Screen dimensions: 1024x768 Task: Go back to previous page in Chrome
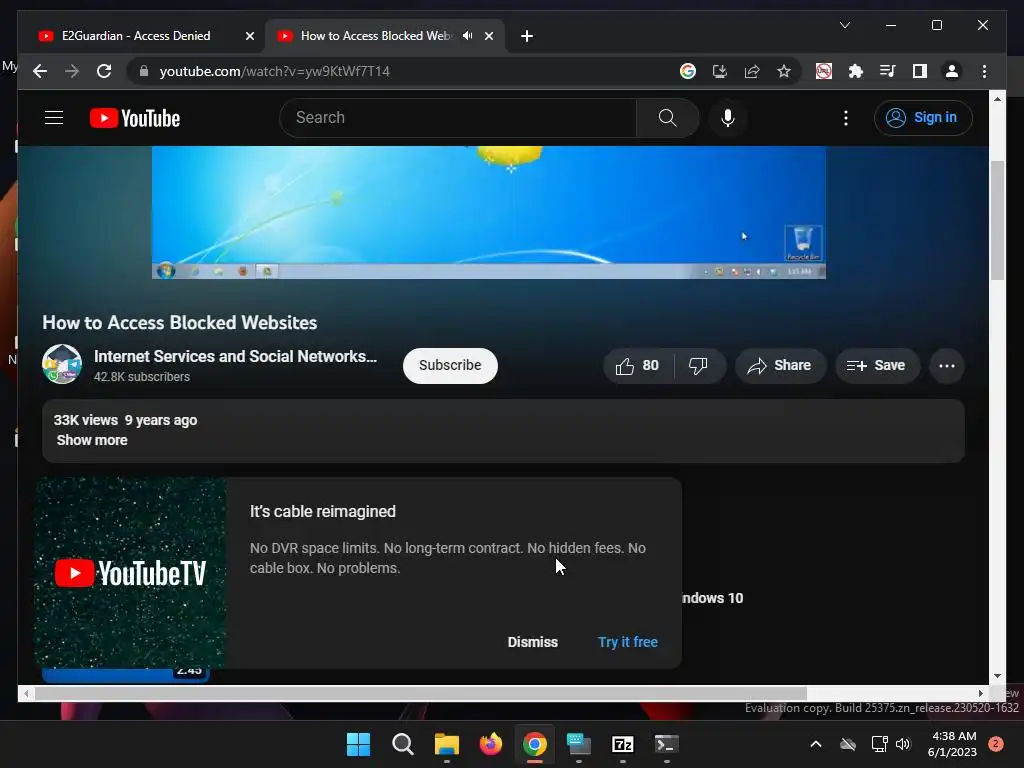[40, 71]
